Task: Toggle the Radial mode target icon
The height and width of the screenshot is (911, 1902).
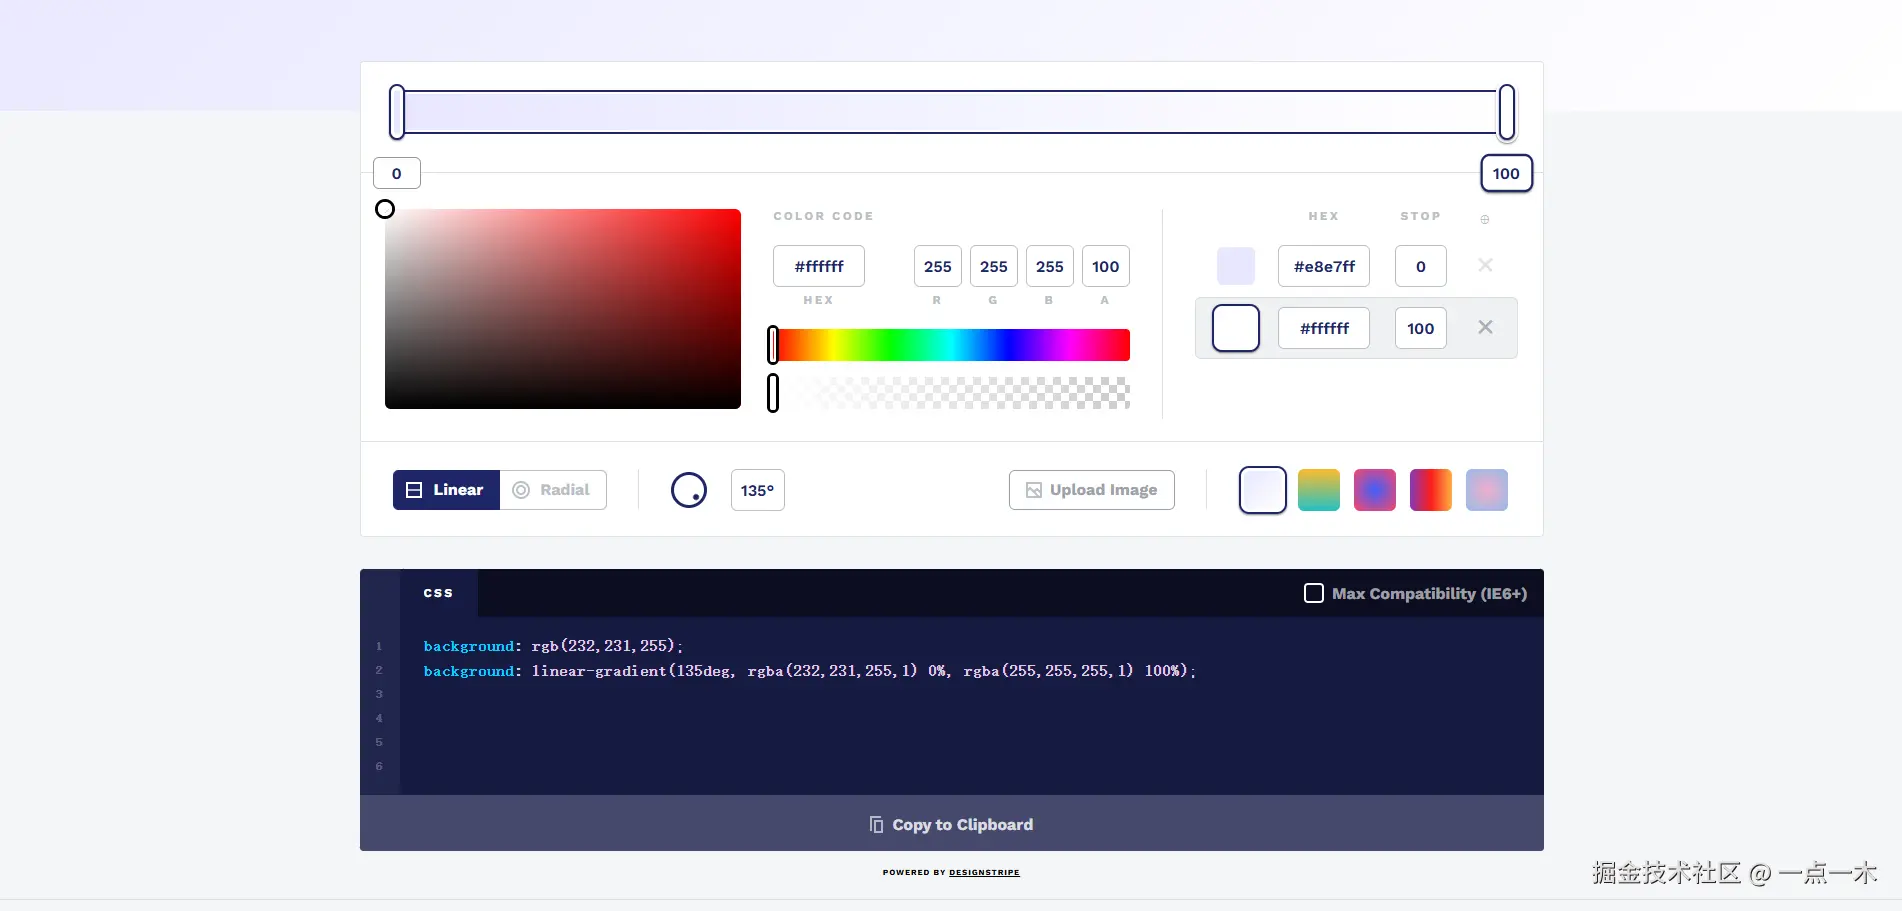Action: point(521,490)
